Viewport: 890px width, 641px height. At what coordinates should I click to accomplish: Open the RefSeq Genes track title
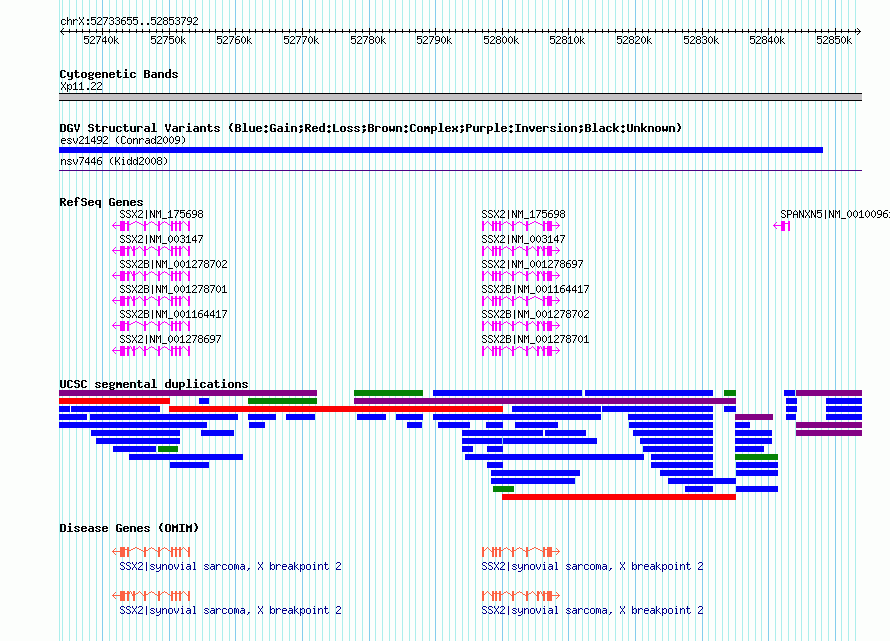tap(101, 202)
